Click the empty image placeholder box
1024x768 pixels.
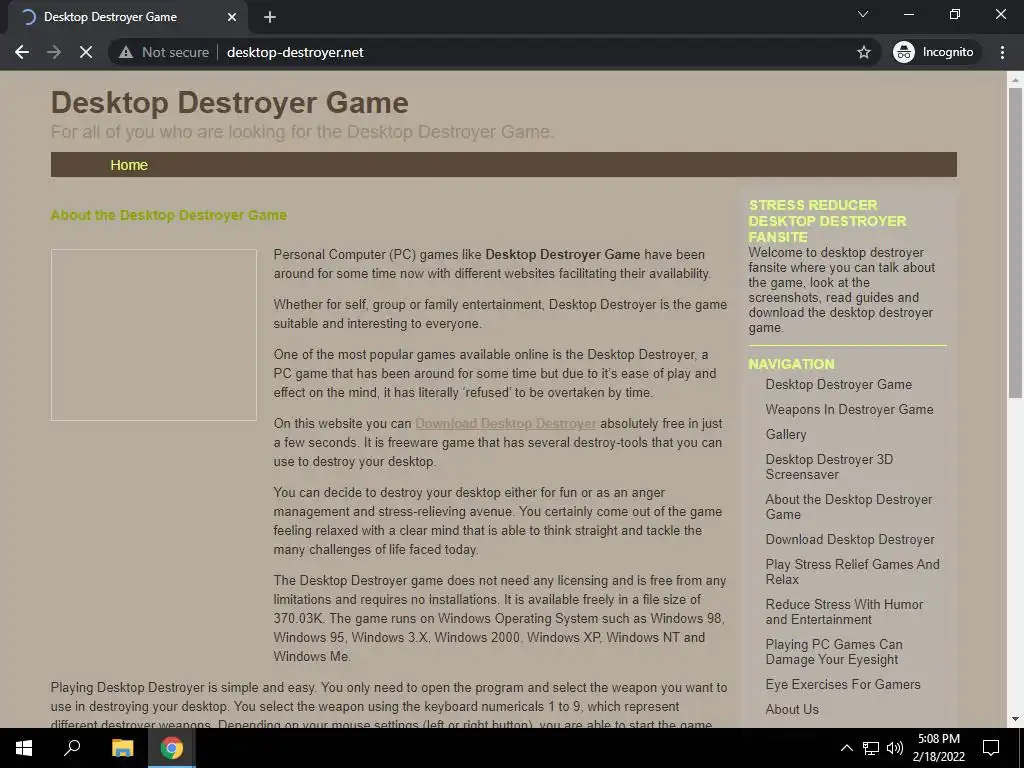(153, 334)
